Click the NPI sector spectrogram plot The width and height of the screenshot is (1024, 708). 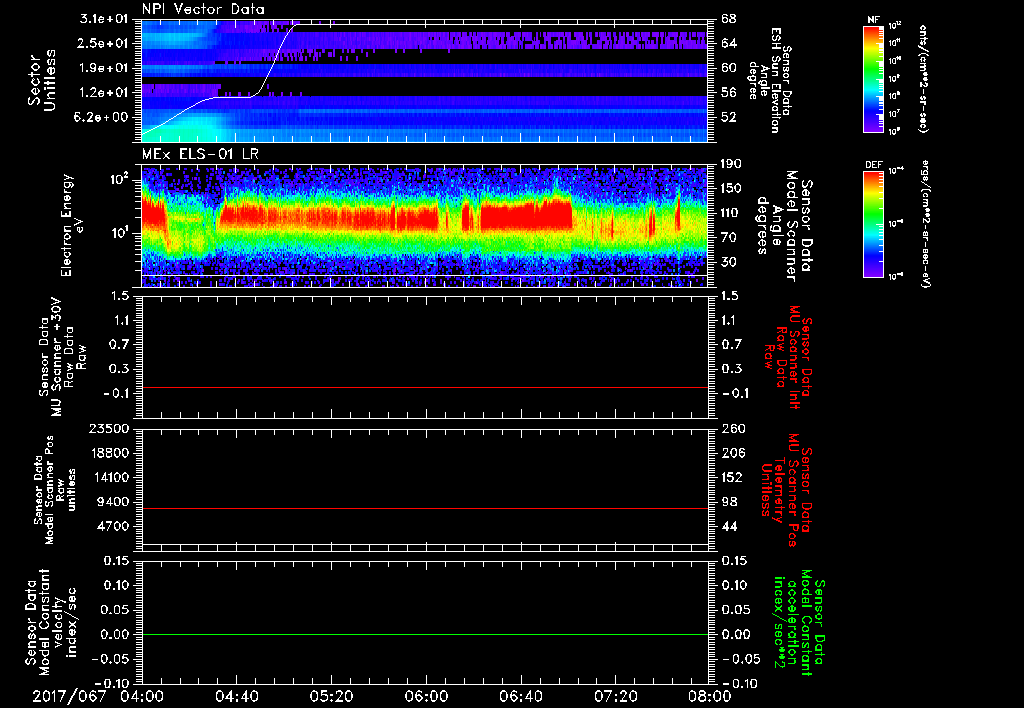(x=424, y=81)
